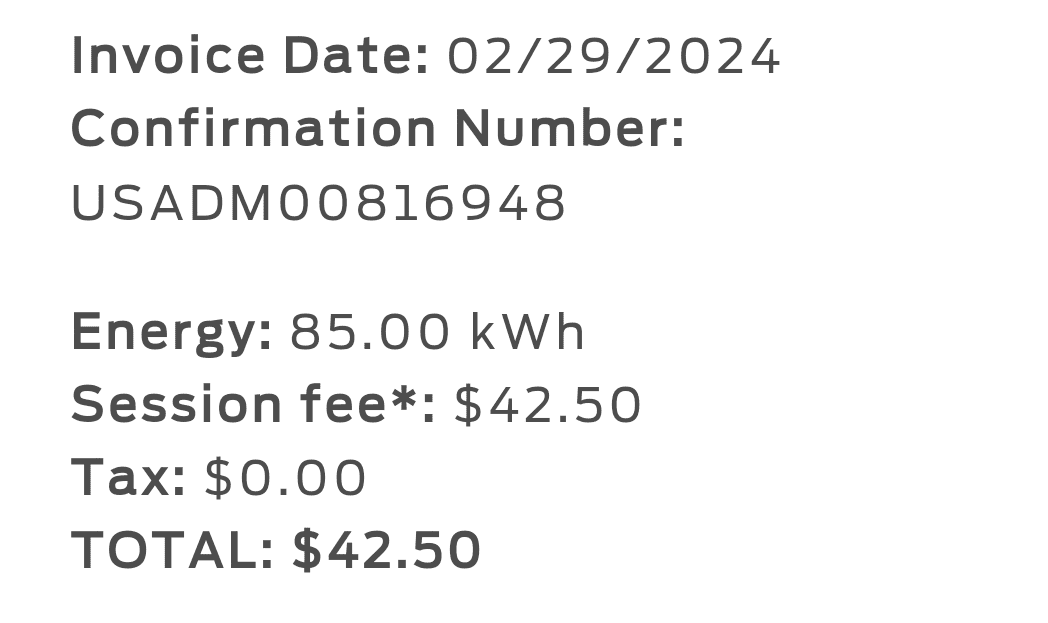Select the Session fee amount $42.50

pos(548,405)
